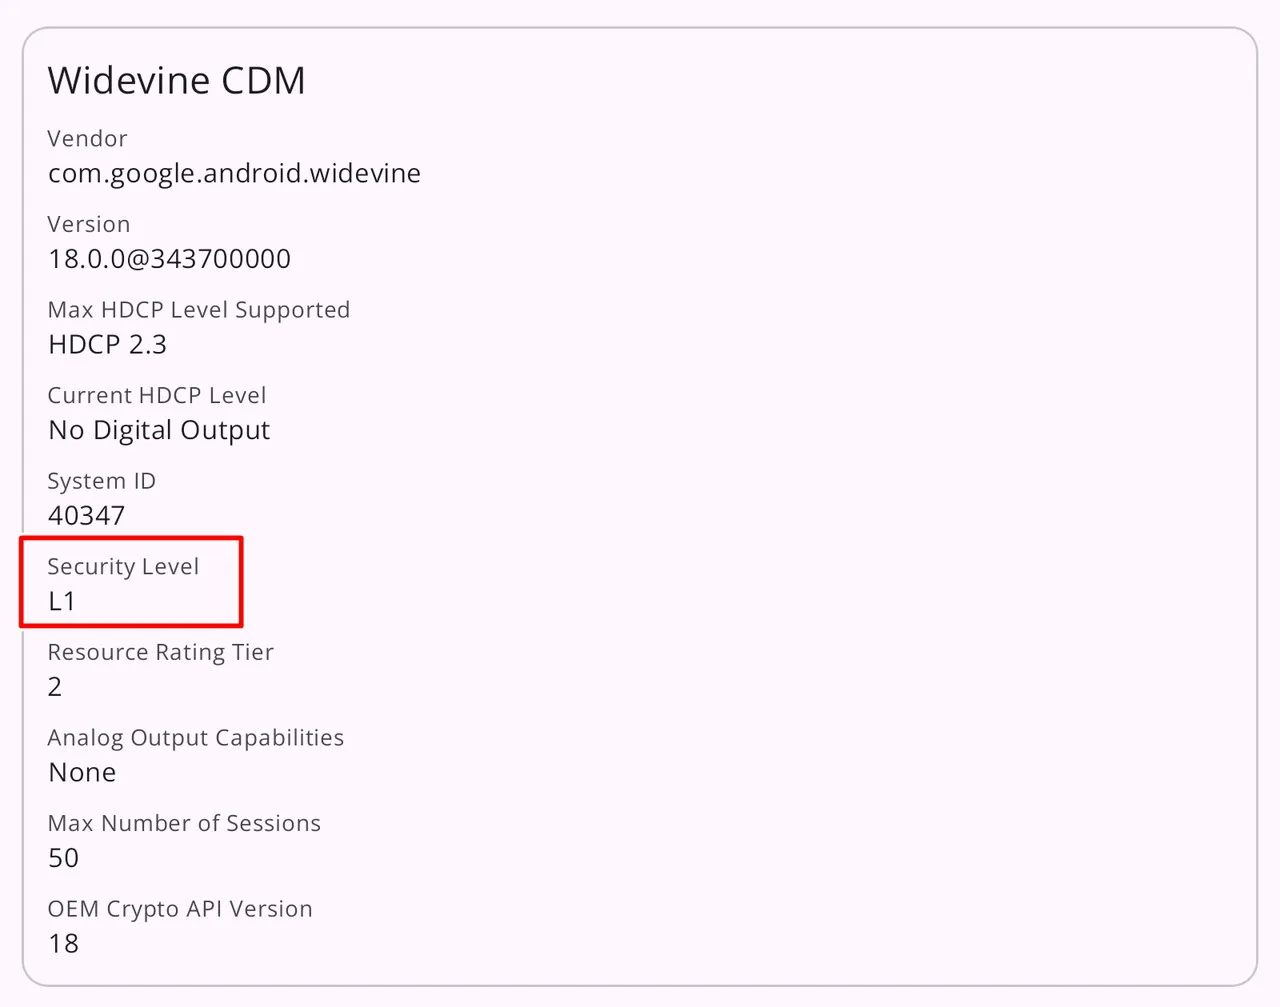
Task: Select the 50 sessions value
Action: coord(63,858)
